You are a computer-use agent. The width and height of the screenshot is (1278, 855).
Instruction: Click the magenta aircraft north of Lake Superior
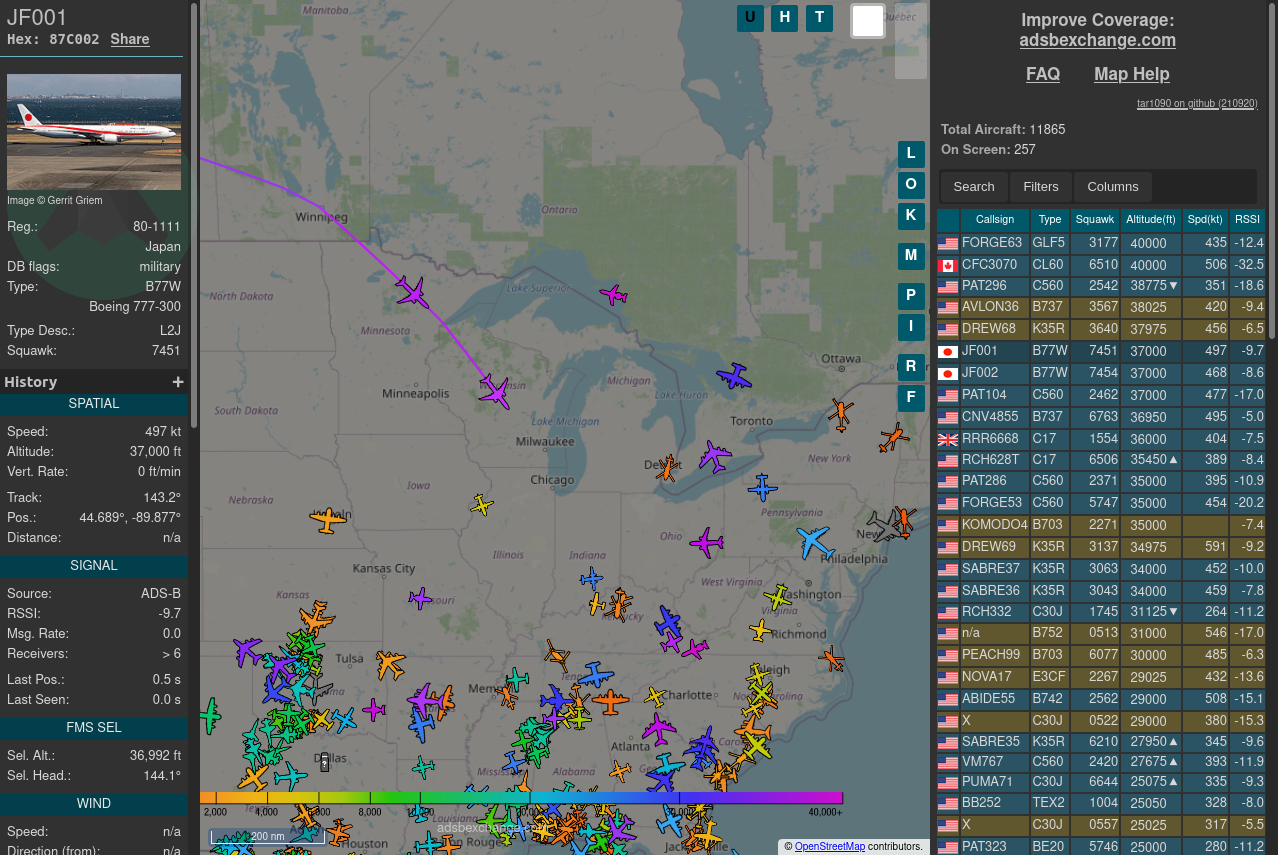click(613, 294)
